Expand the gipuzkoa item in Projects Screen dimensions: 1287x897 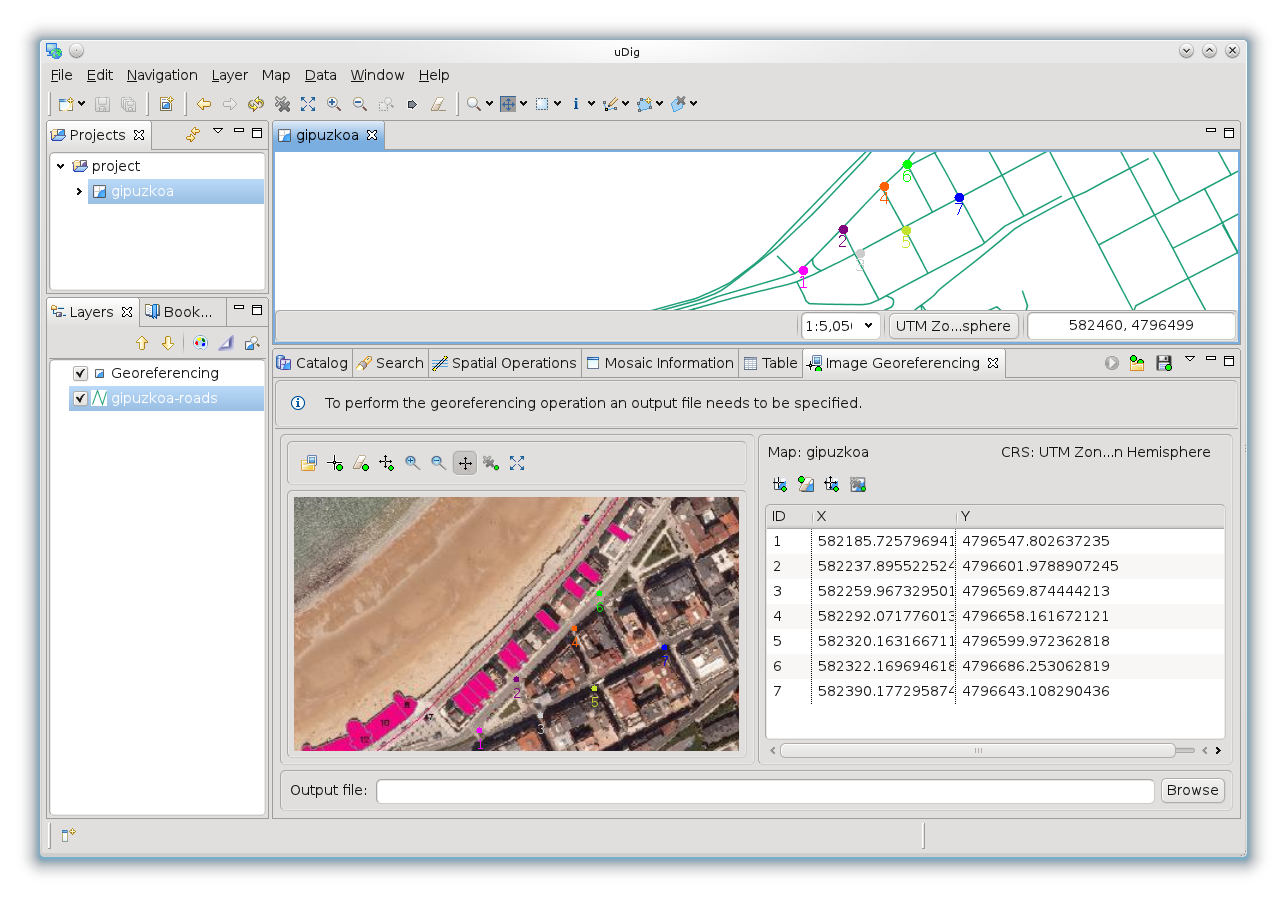tap(80, 191)
